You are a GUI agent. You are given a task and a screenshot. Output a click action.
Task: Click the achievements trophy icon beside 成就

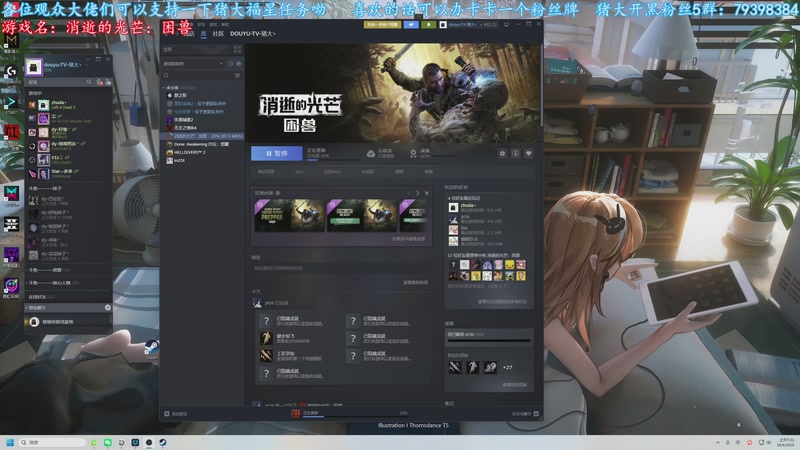pyautogui.click(x=413, y=153)
